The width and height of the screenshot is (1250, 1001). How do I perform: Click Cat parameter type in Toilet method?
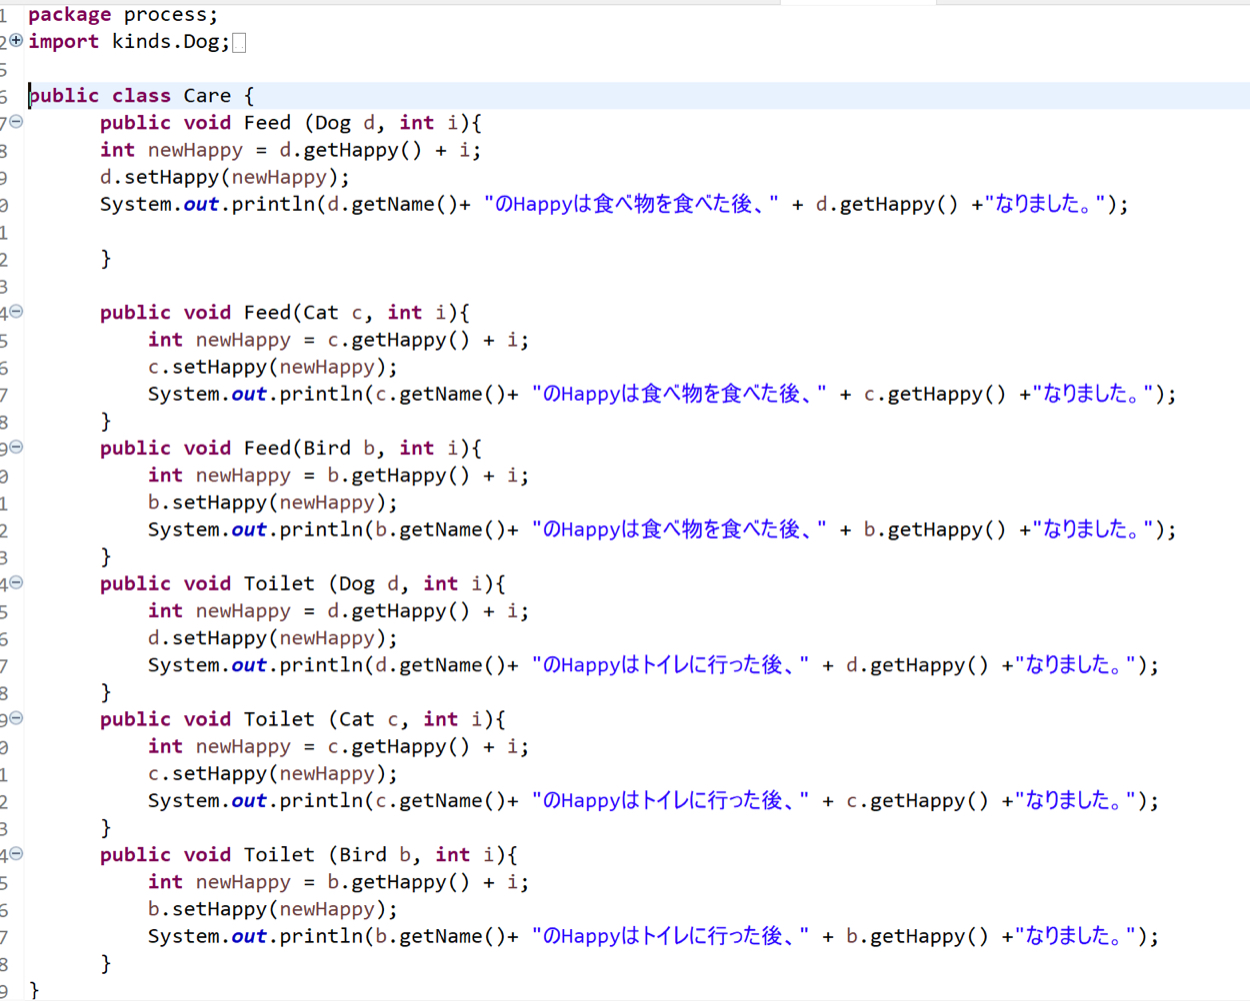pos(356,720)
